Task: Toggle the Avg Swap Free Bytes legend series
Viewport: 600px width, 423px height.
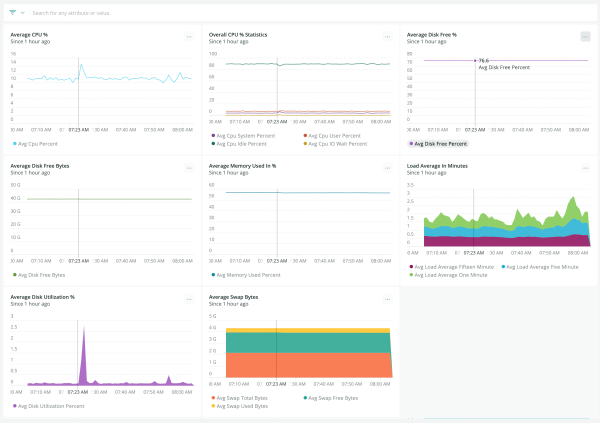Action: (x=331, y=398)
